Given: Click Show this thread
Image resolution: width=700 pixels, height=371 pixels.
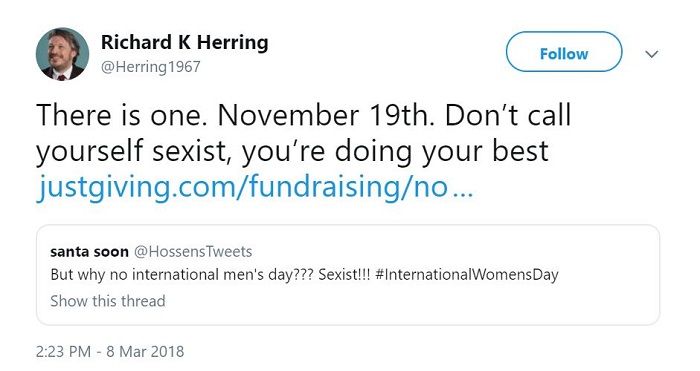Looking at the screenshot, I should pos(108,300).
